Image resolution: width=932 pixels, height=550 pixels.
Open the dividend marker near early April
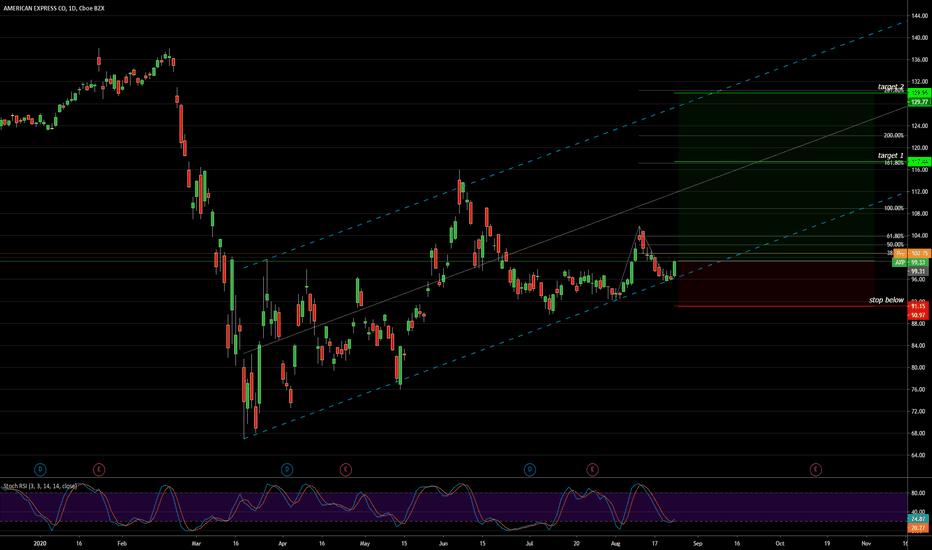286,470
